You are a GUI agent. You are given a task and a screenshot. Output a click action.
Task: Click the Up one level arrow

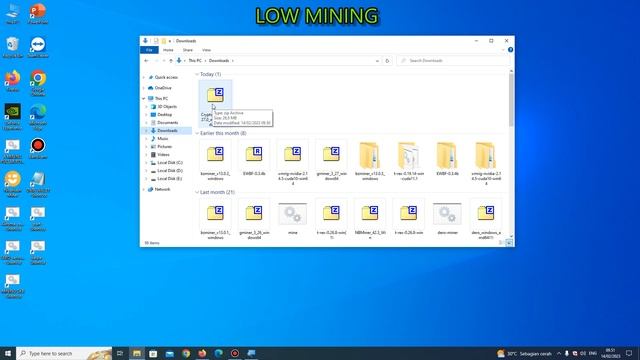click(171, 61)
